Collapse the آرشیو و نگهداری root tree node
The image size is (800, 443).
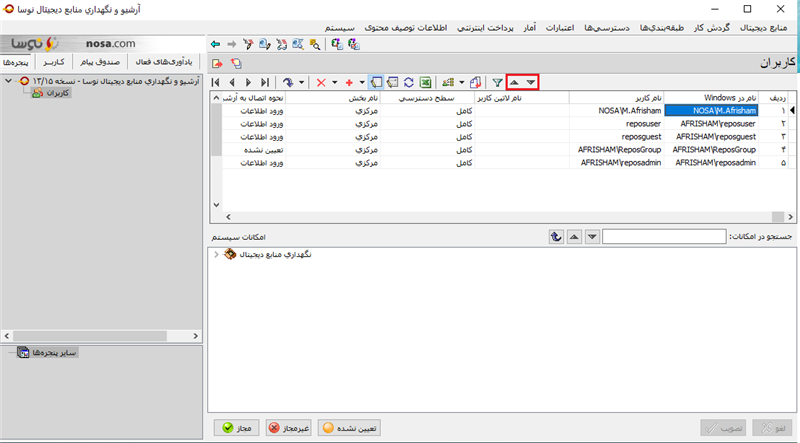(8, 79)
